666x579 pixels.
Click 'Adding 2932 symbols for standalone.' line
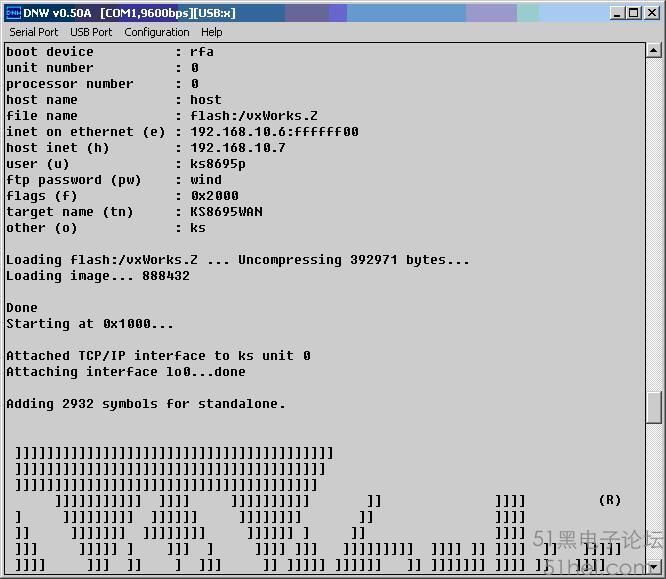146,404
